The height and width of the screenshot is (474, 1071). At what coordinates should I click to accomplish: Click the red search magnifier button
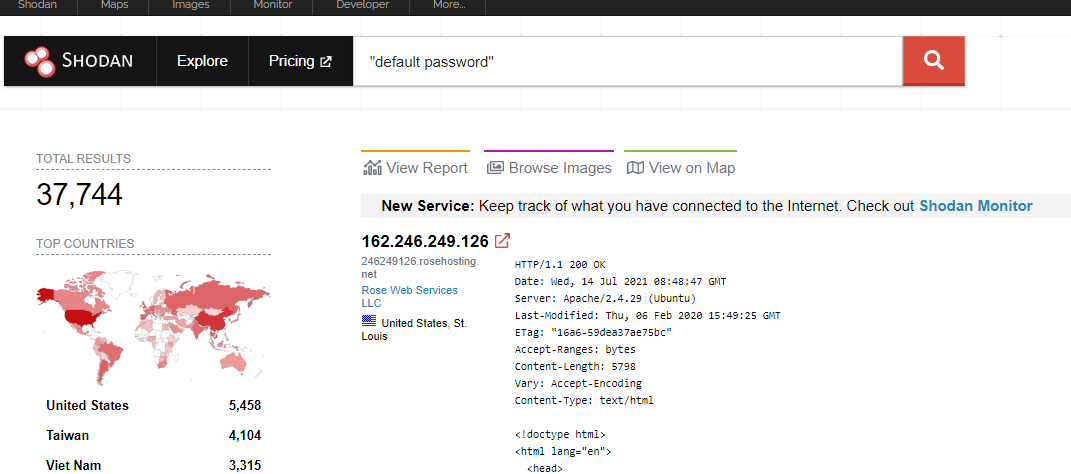click(933, 61)
